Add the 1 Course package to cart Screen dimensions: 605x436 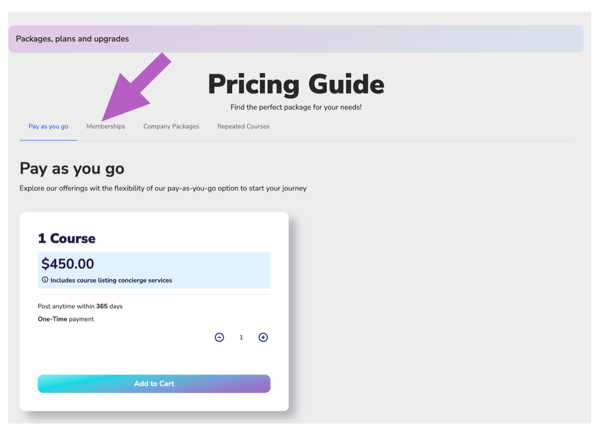[154, 384]
